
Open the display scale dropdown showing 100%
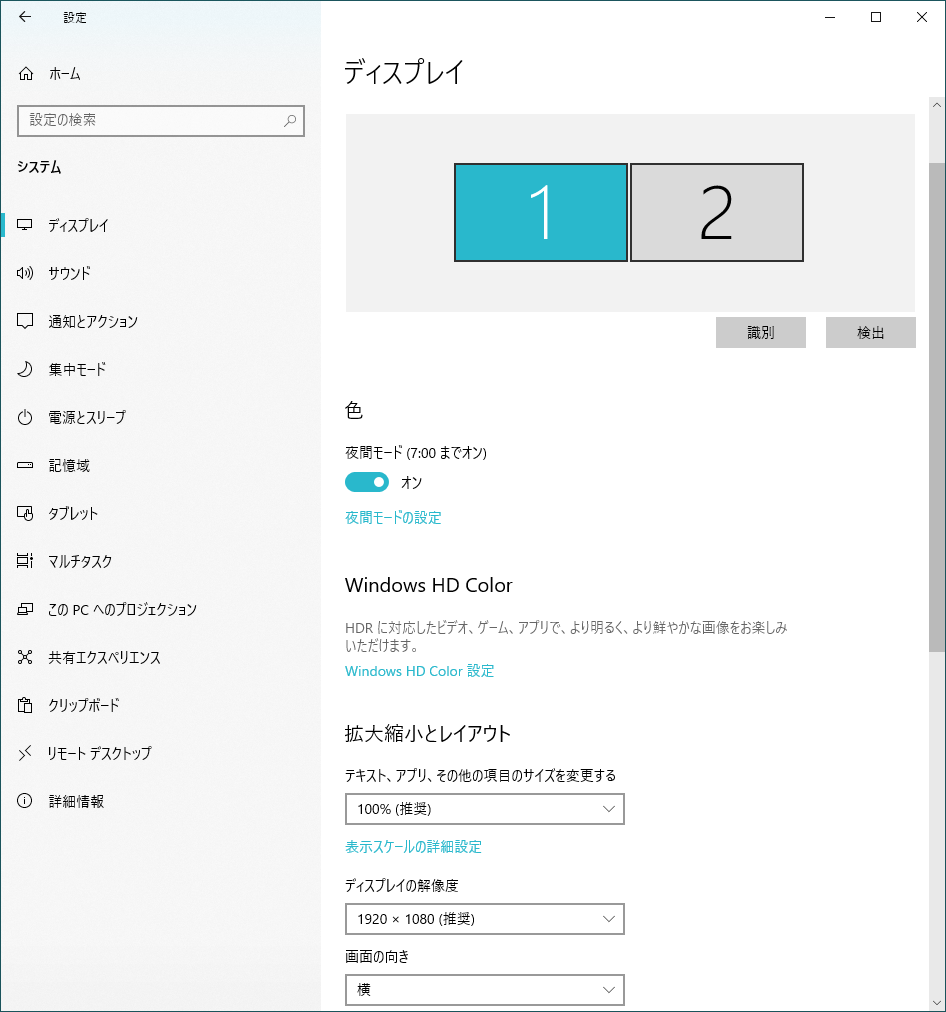484,809
